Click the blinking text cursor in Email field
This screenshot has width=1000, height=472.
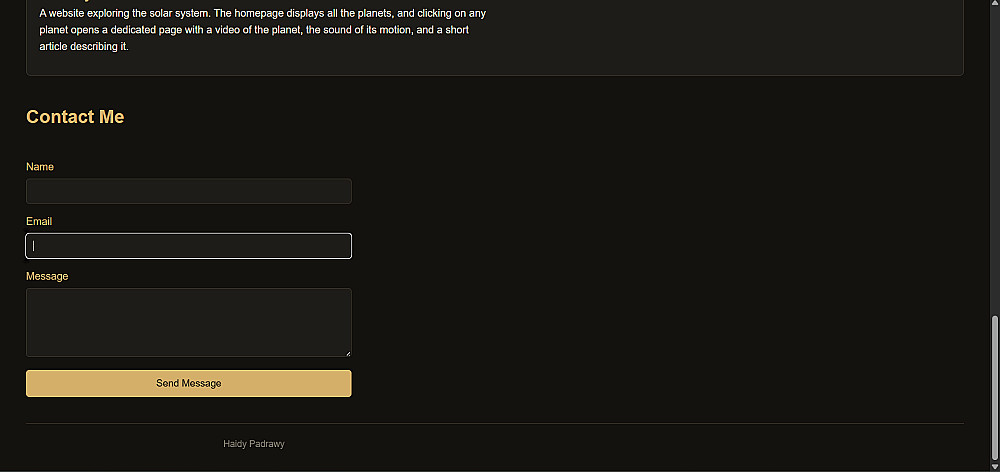34,246
